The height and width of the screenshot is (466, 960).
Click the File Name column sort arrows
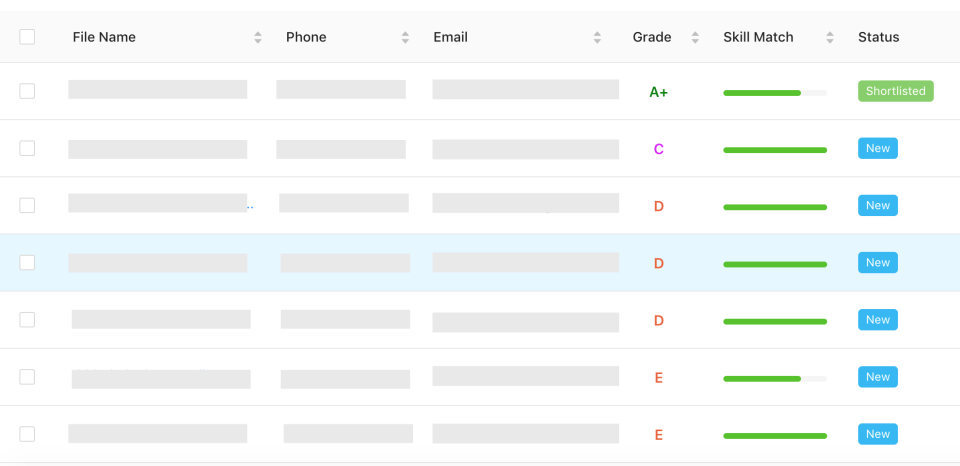[258, 38]
